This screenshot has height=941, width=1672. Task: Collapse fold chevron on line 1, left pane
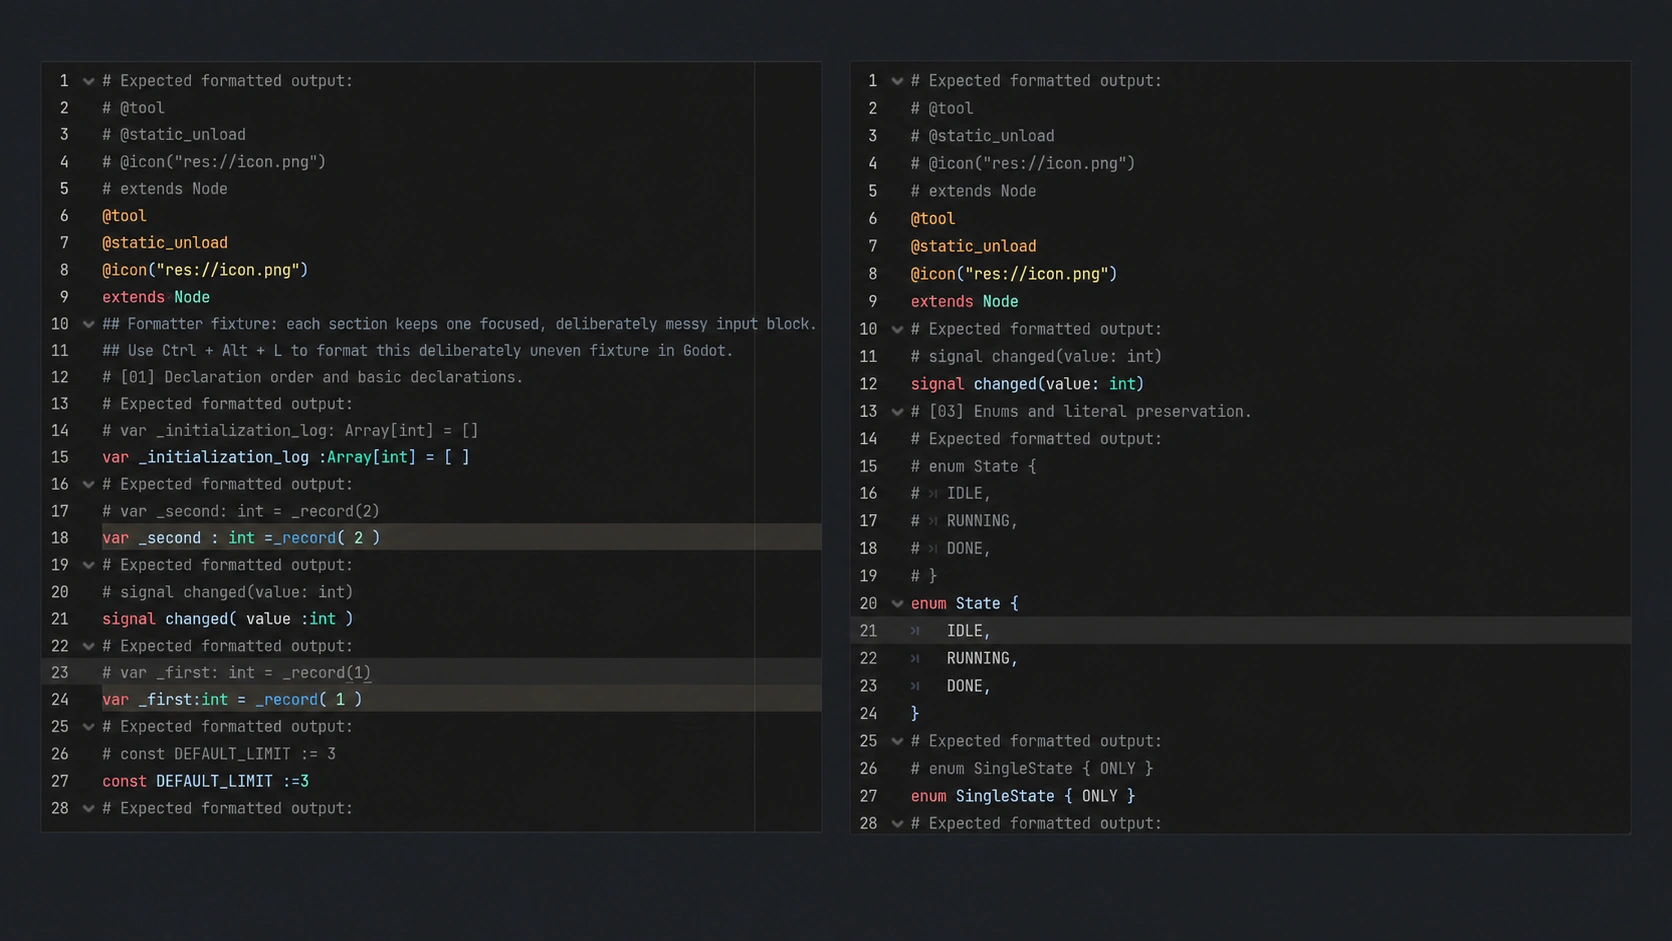coord(88,81)
